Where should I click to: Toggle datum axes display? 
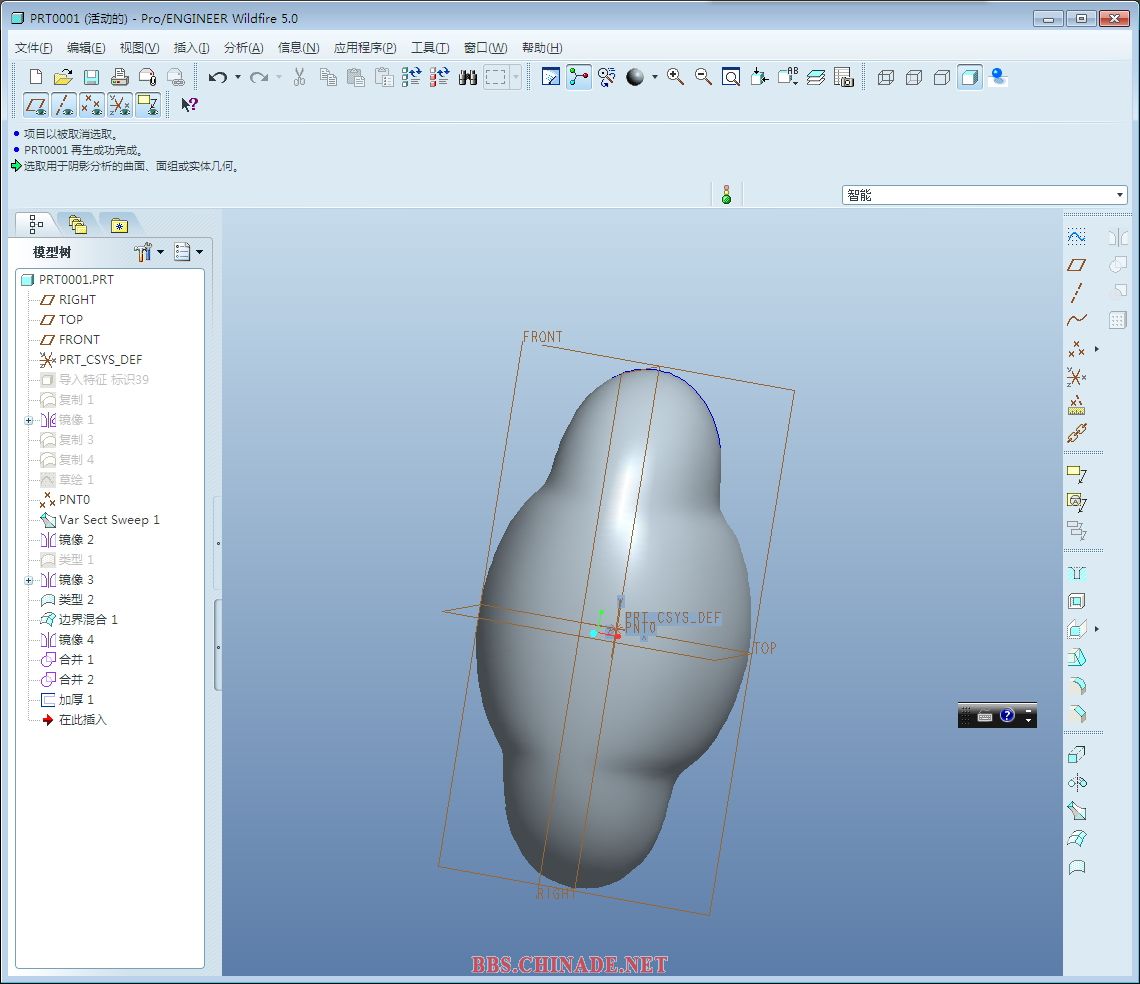pyautogui.click(x=64, y=105)
